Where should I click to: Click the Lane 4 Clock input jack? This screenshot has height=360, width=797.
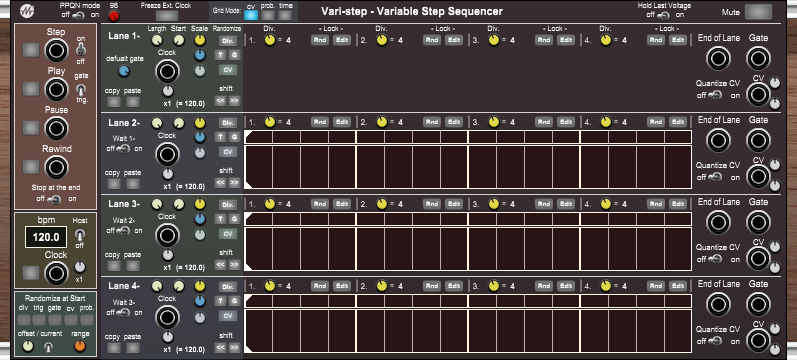[x=167, y=317]
